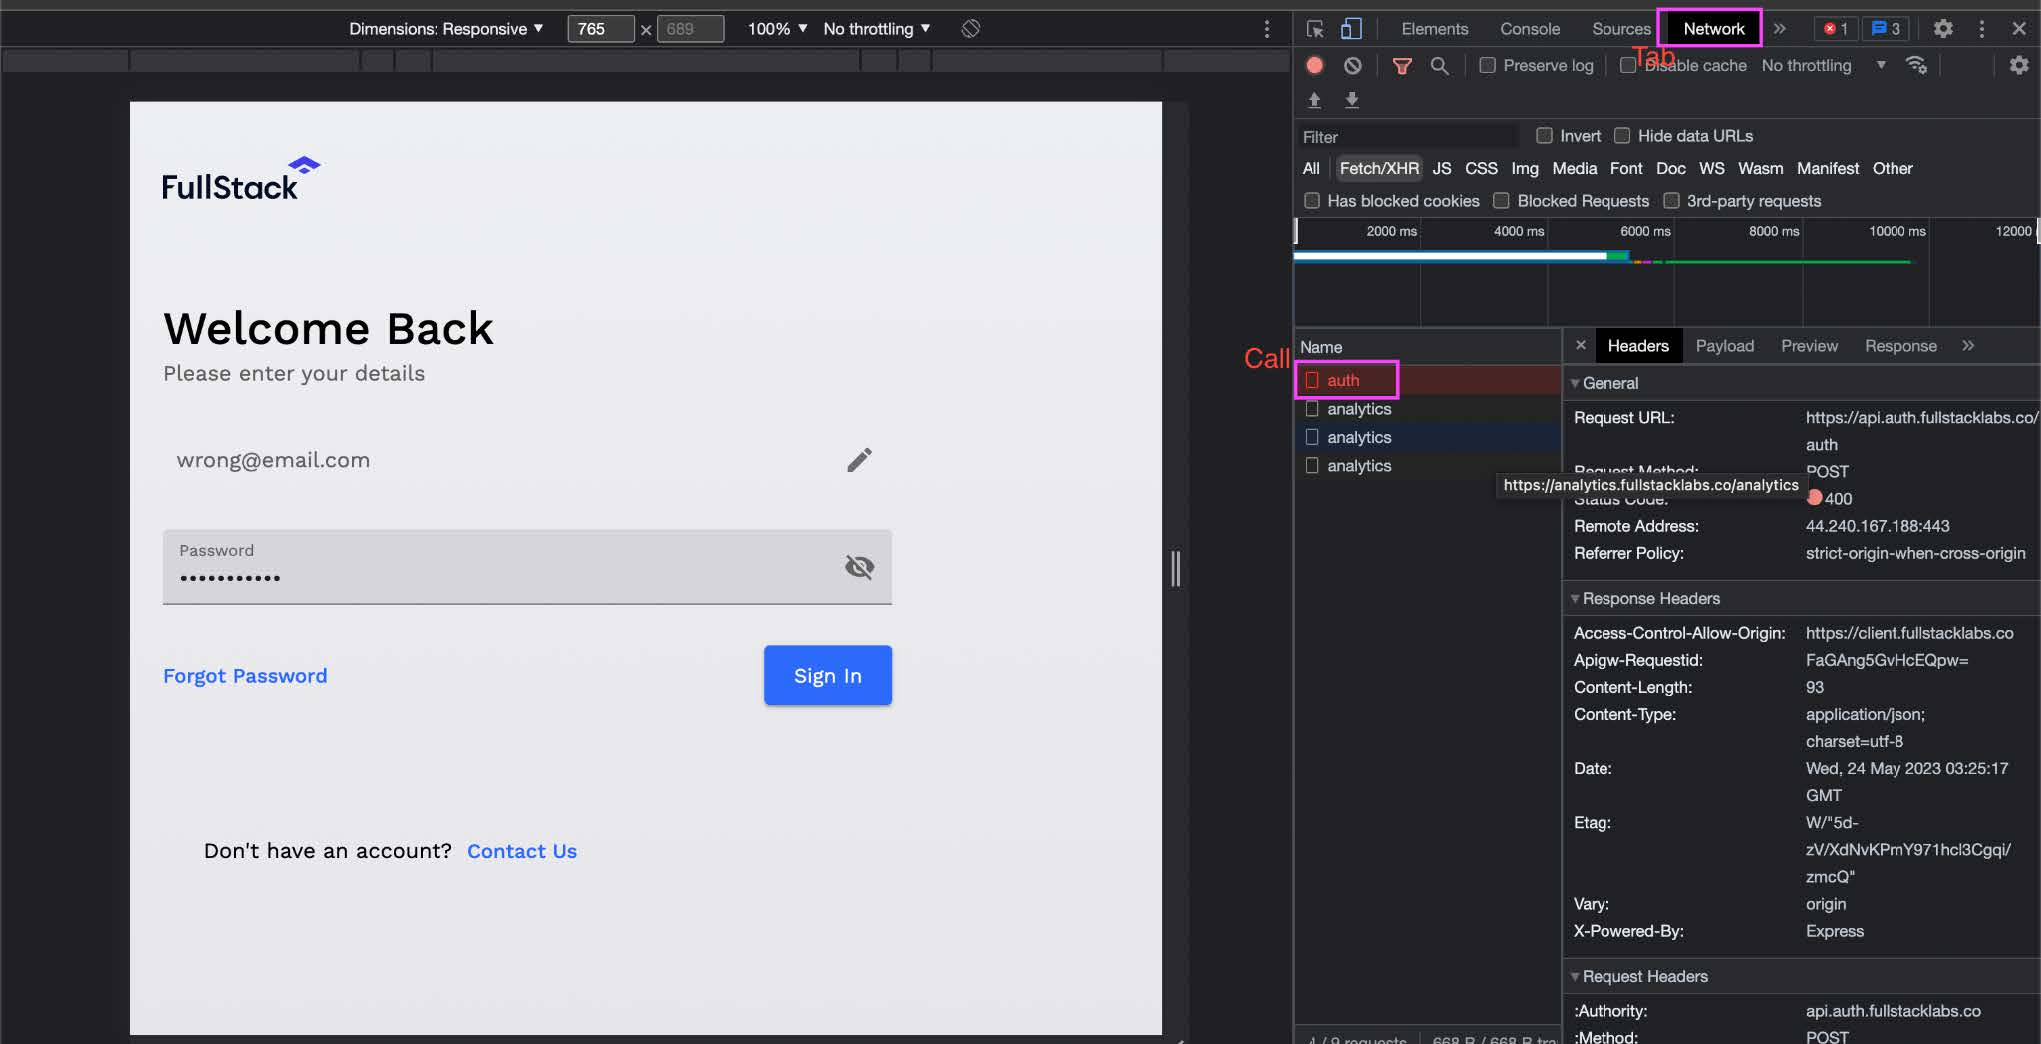Import HAR file upload arrow
Screen dimensions: 2041x1044
pos(1314,100)
